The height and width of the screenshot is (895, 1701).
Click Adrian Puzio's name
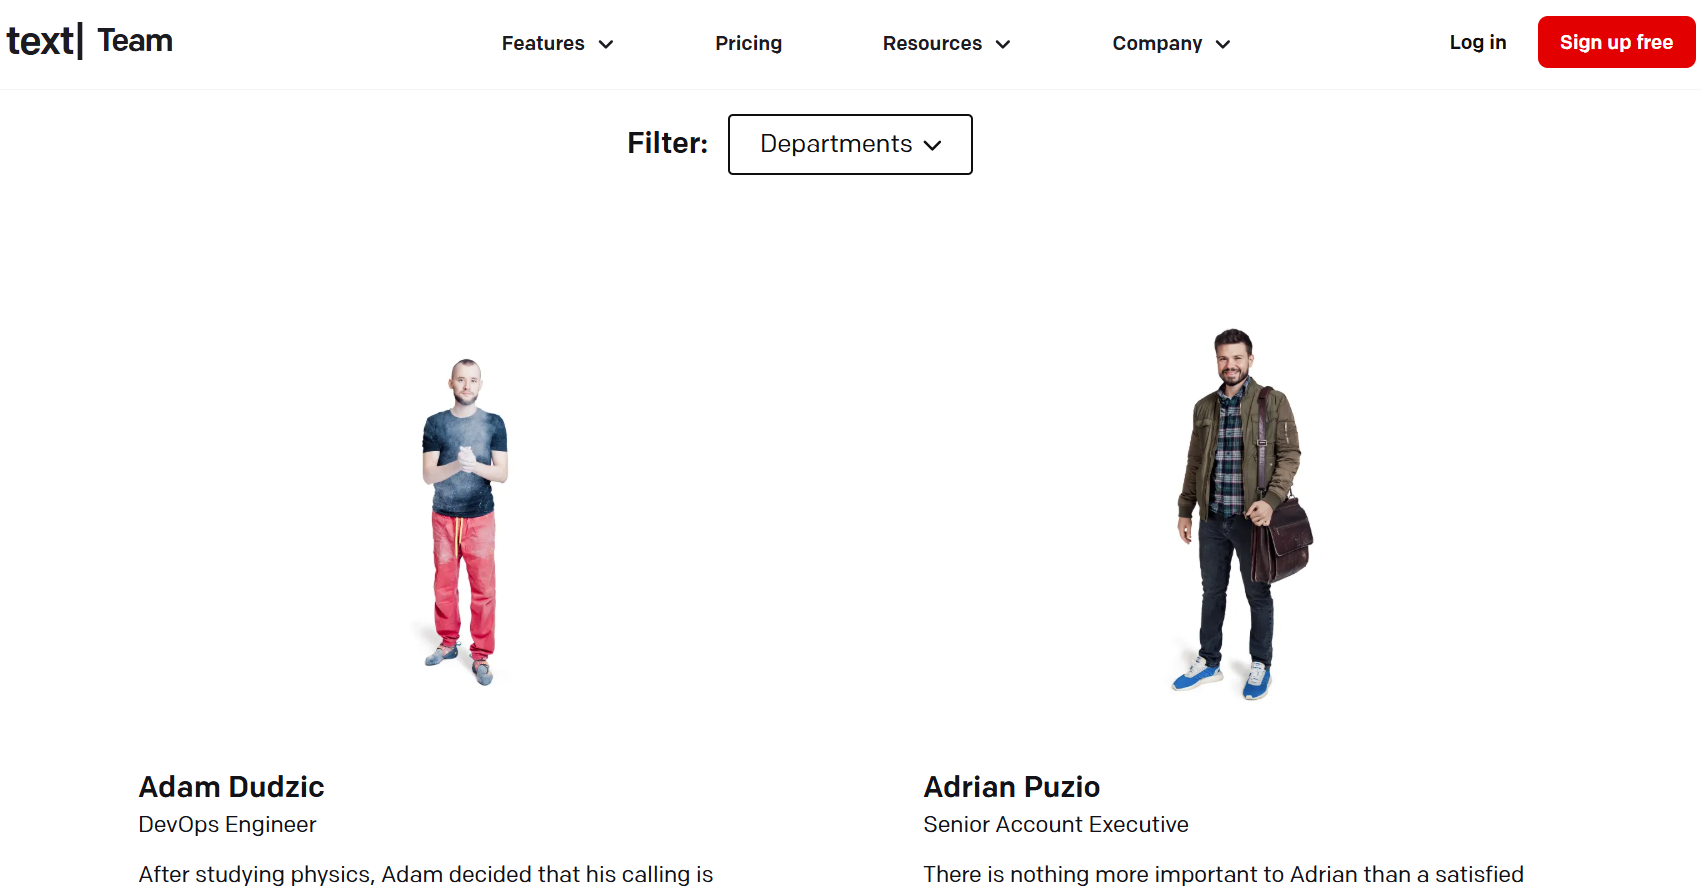(x=1011, y=787)
